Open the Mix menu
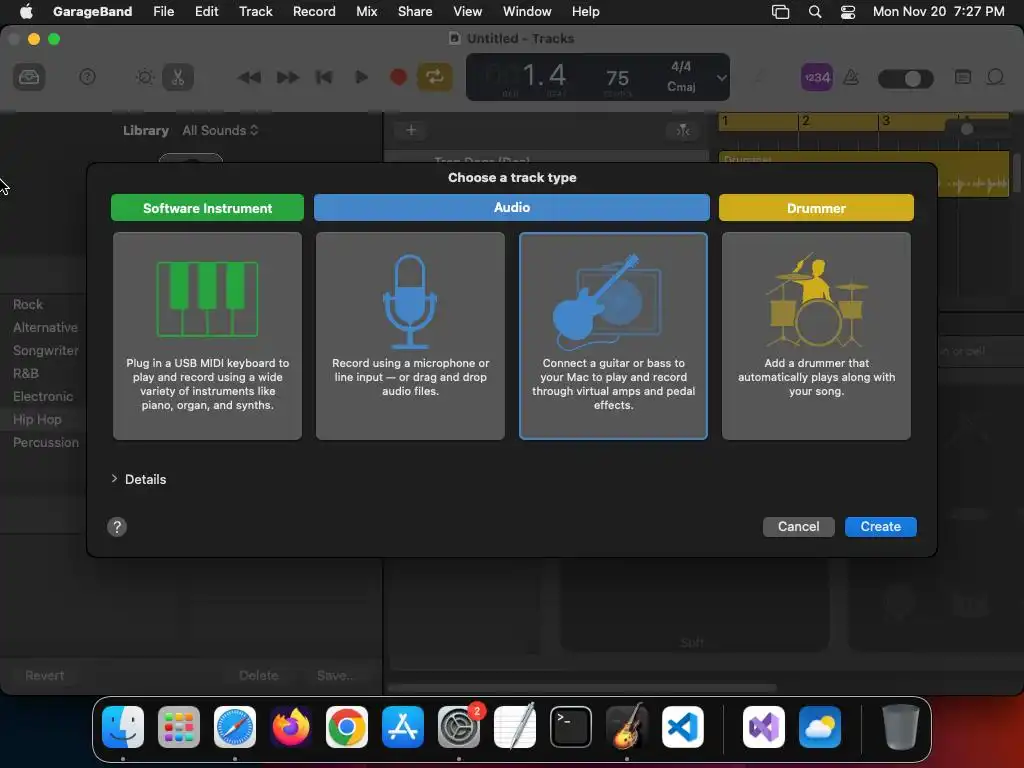 pyautogui.click(x=366, y=12)
